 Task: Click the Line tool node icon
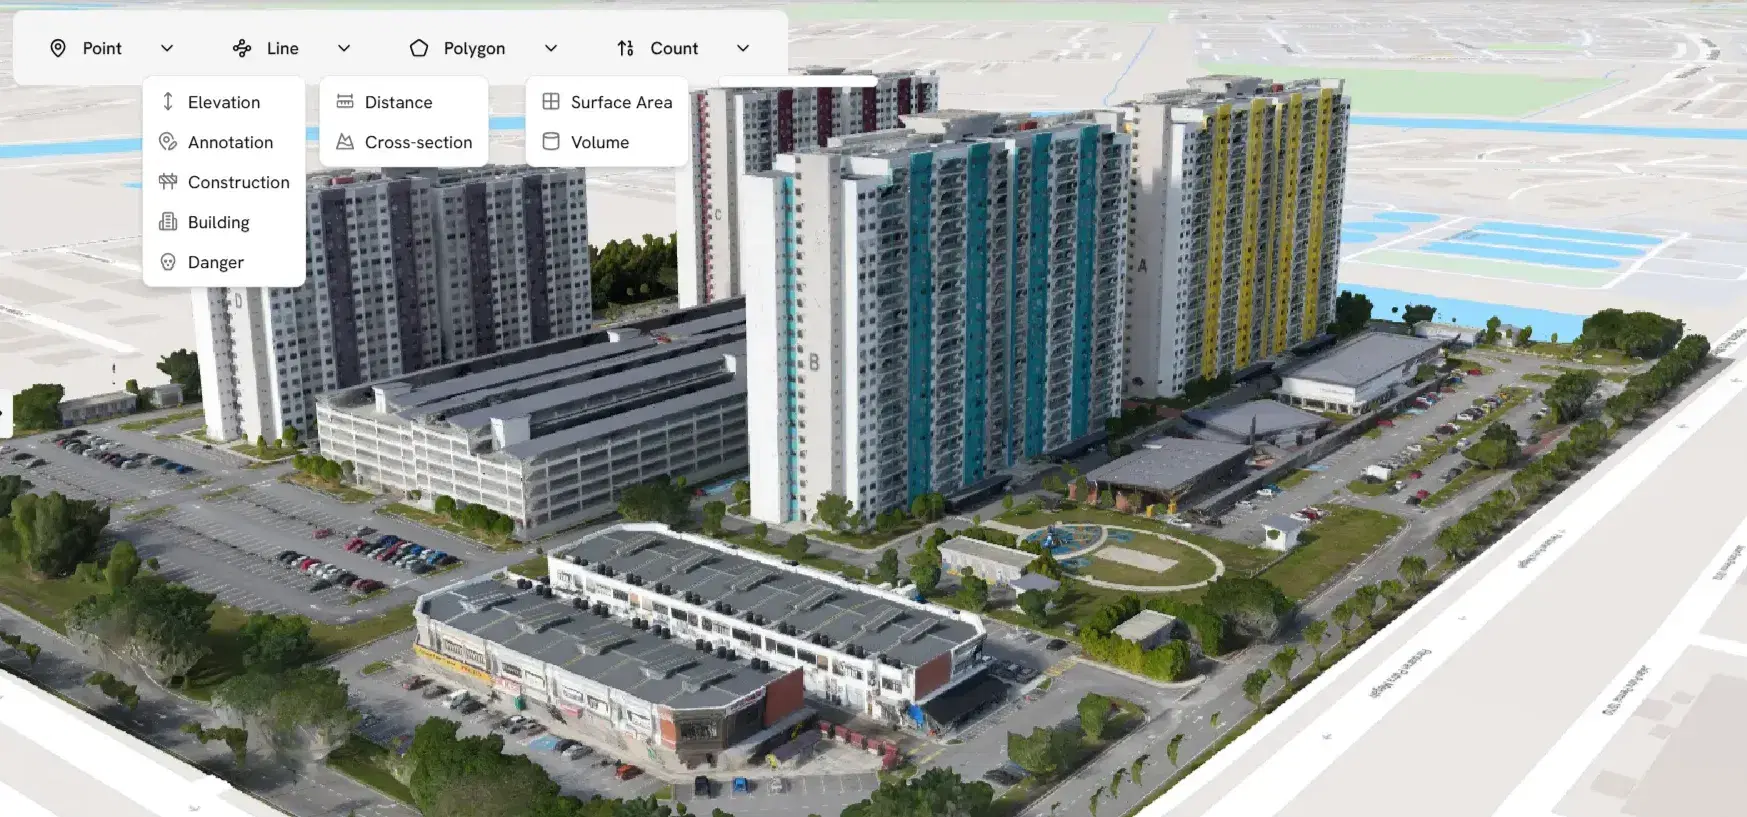point(242,48)
